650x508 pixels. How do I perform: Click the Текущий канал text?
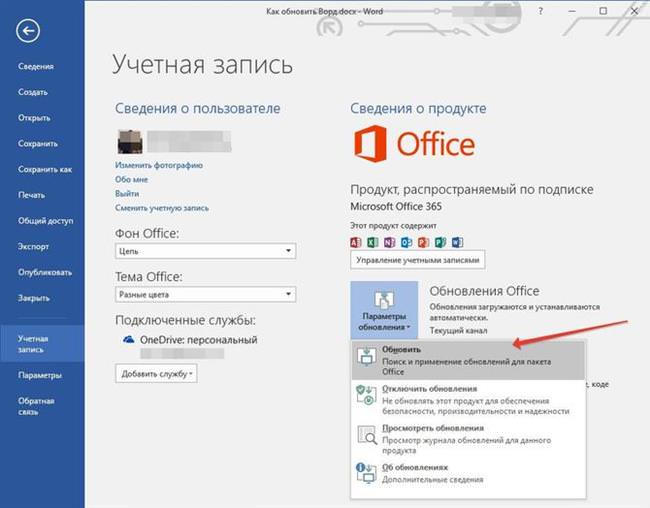(458, 331)
